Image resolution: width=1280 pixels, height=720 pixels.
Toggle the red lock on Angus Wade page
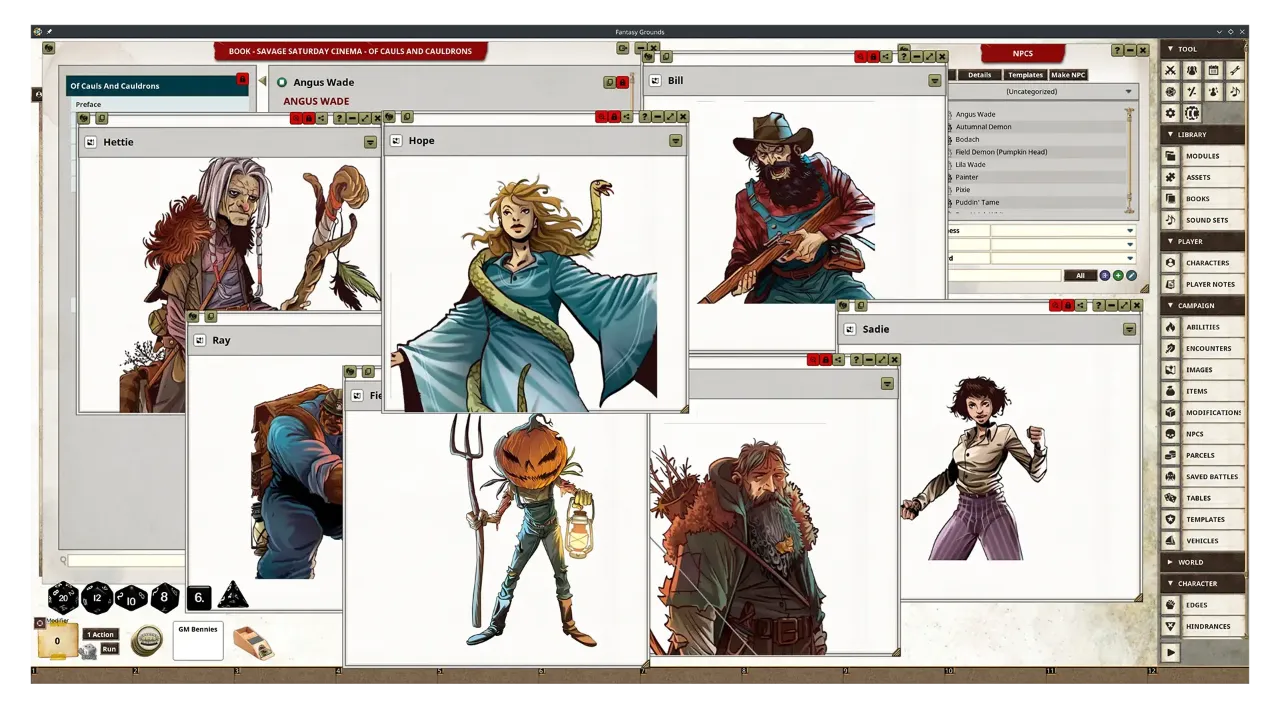point(622,82)
